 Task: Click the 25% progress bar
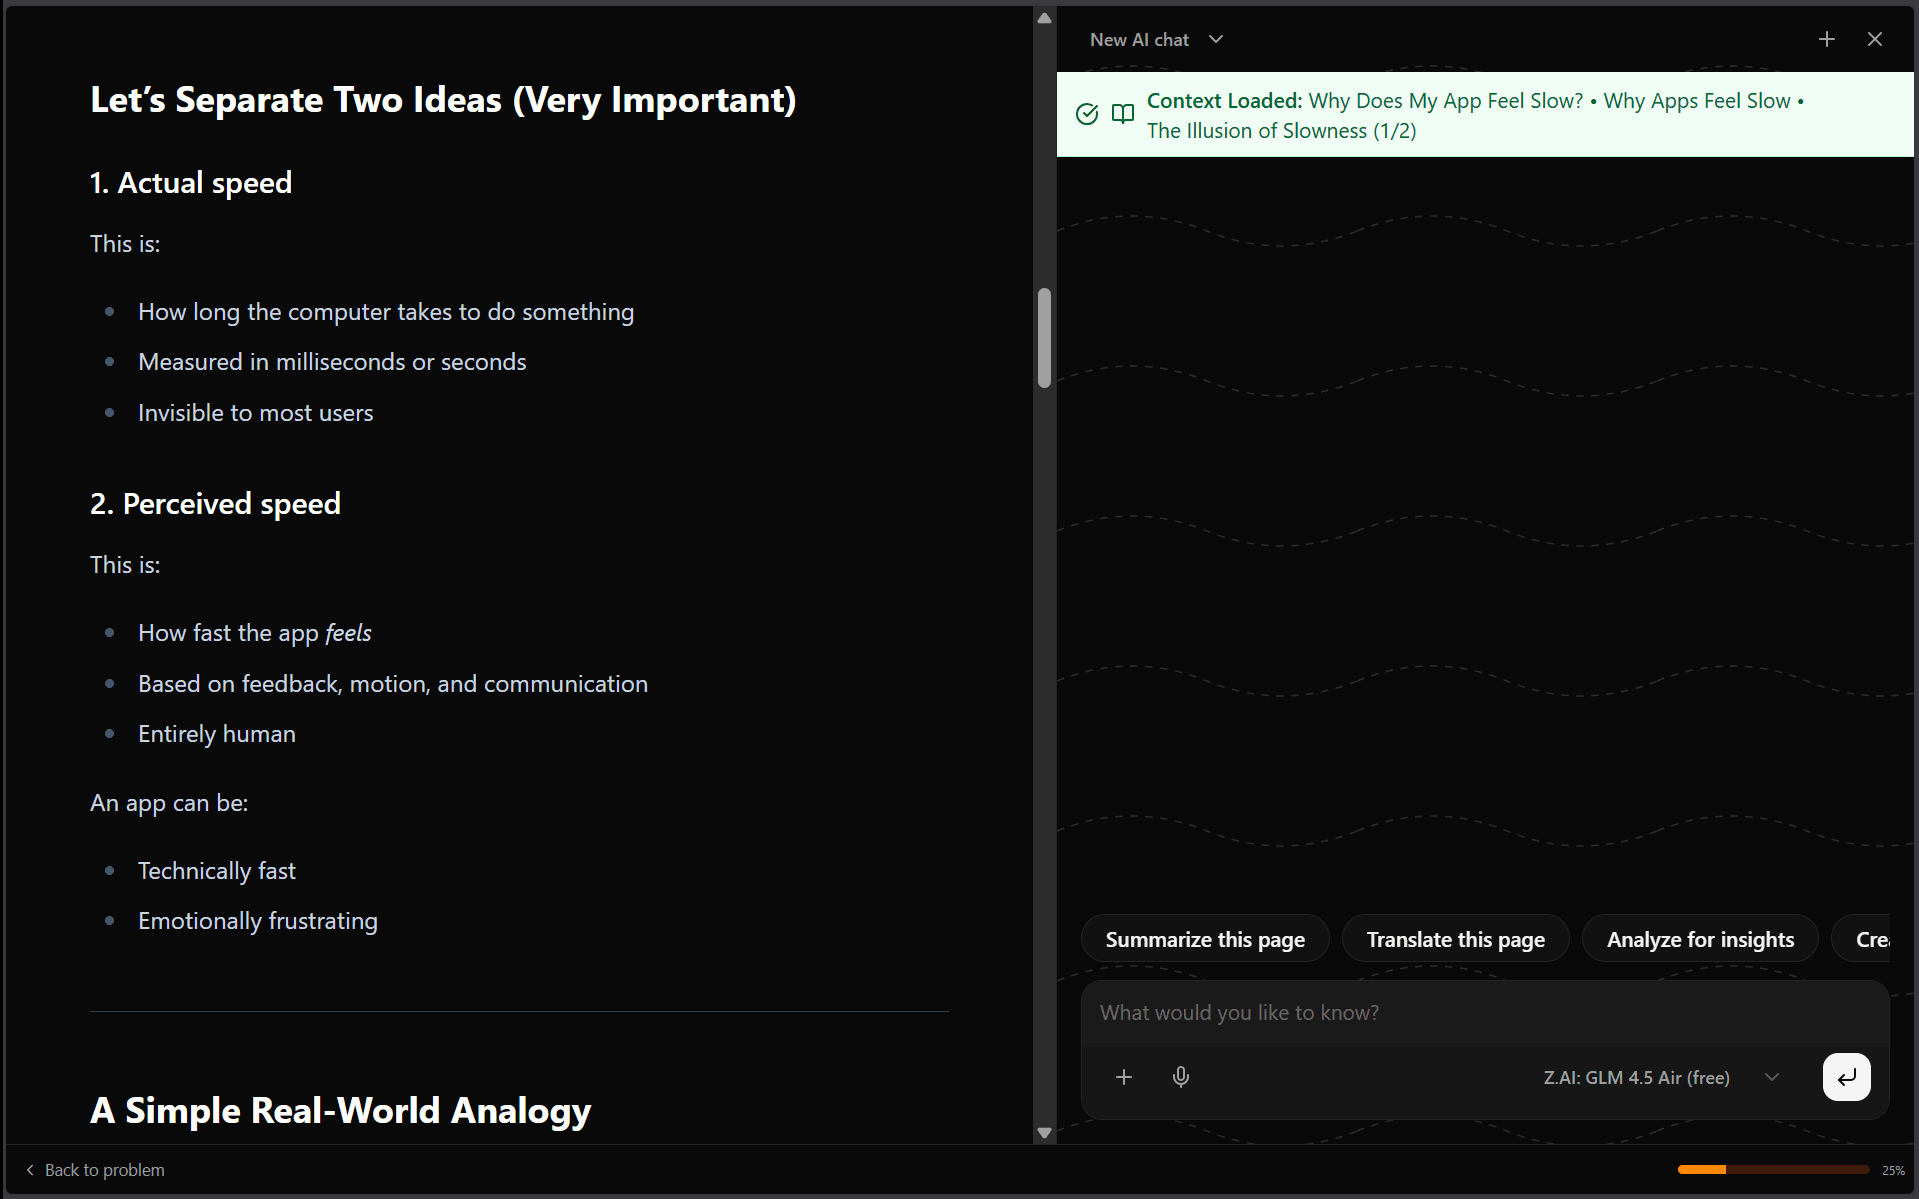(1772, 1169)
